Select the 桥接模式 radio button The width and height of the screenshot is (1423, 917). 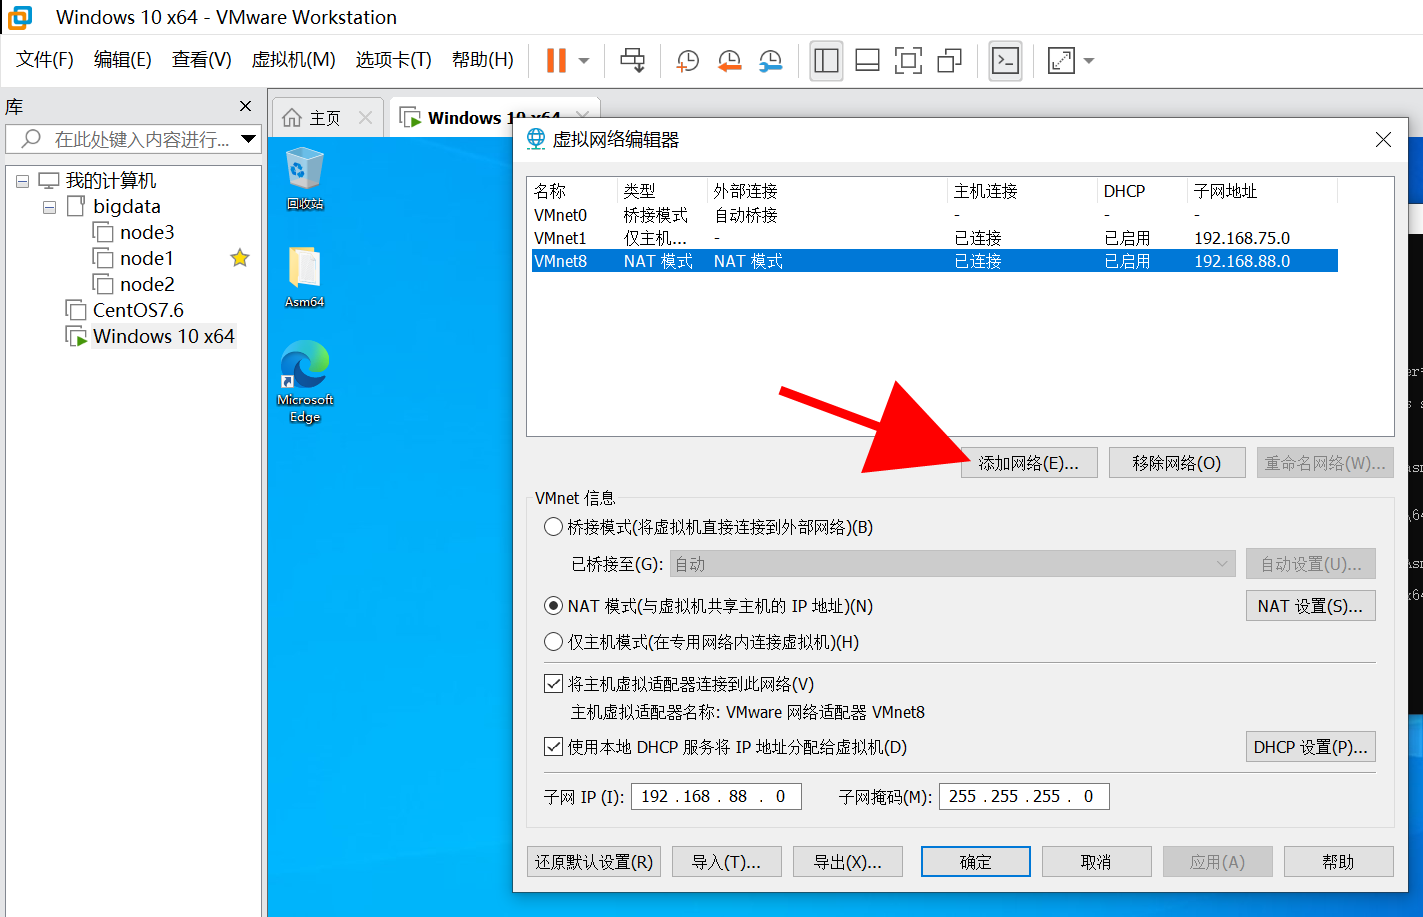(x=553, y=527)
